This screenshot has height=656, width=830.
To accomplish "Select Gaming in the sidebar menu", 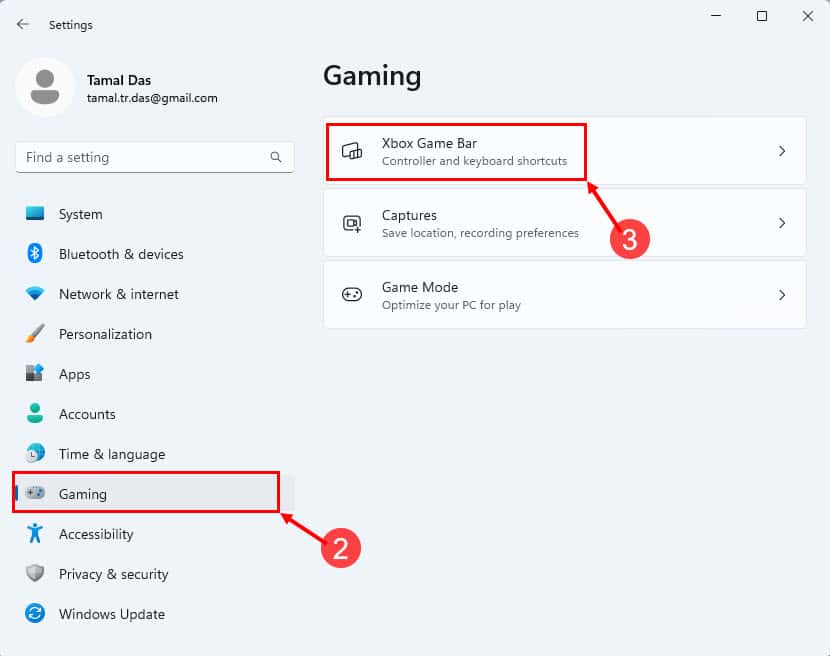I will pos(84,494).
